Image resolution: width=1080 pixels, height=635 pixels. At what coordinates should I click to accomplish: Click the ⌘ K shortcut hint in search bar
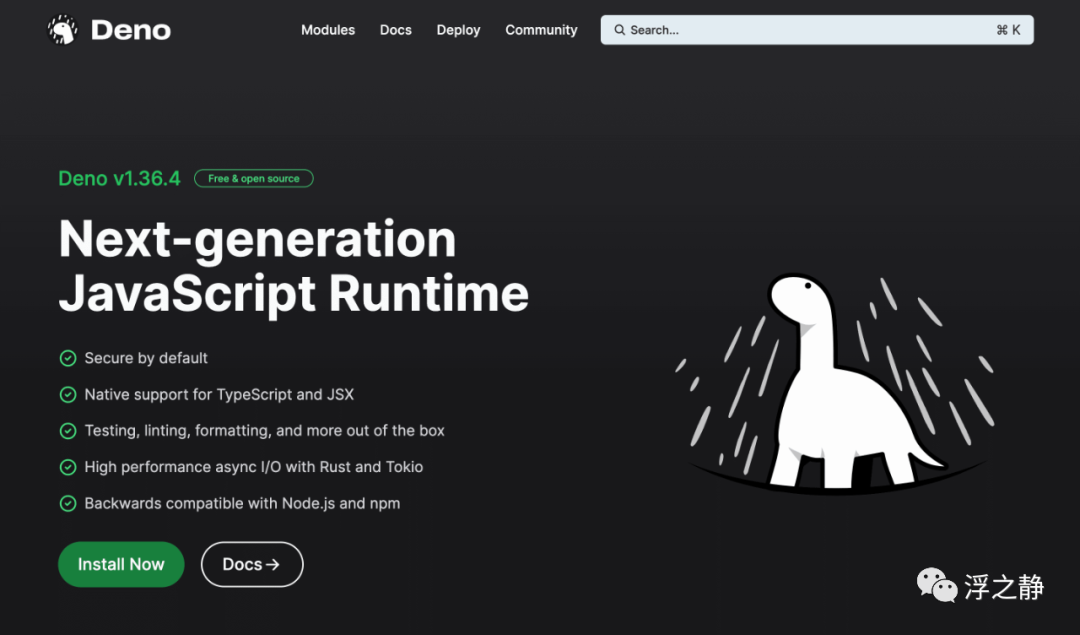pyautogui.click(x=1008, y=30)
